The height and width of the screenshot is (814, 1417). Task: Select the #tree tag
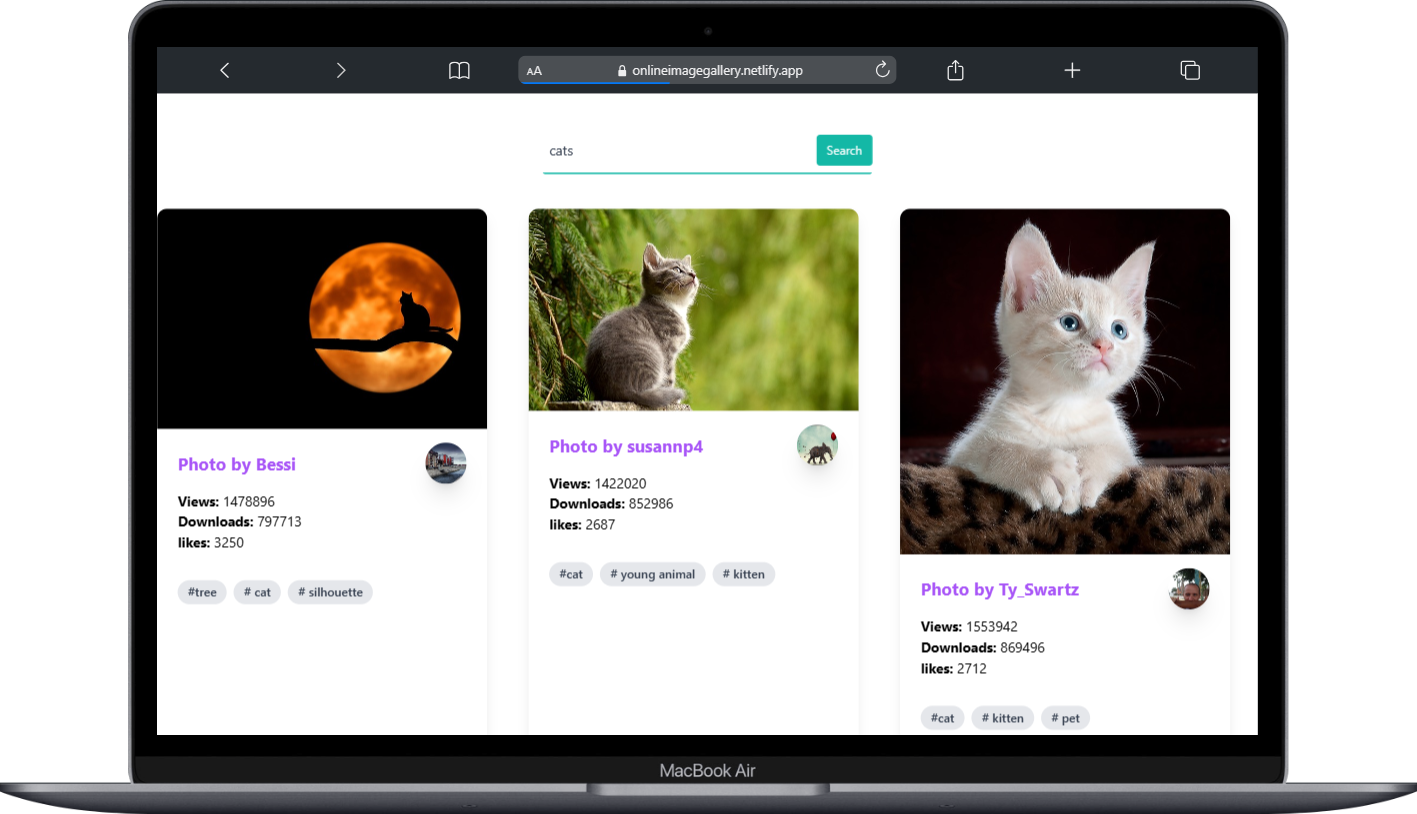click(202, 592)
